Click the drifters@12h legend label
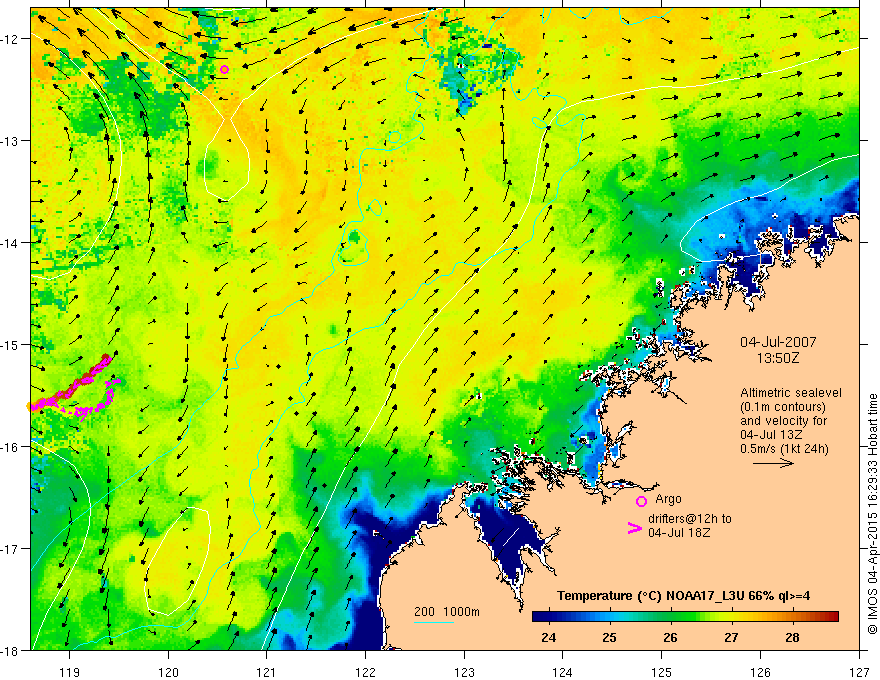Screen dimensions: 880x680 click(x=690, y=525)
